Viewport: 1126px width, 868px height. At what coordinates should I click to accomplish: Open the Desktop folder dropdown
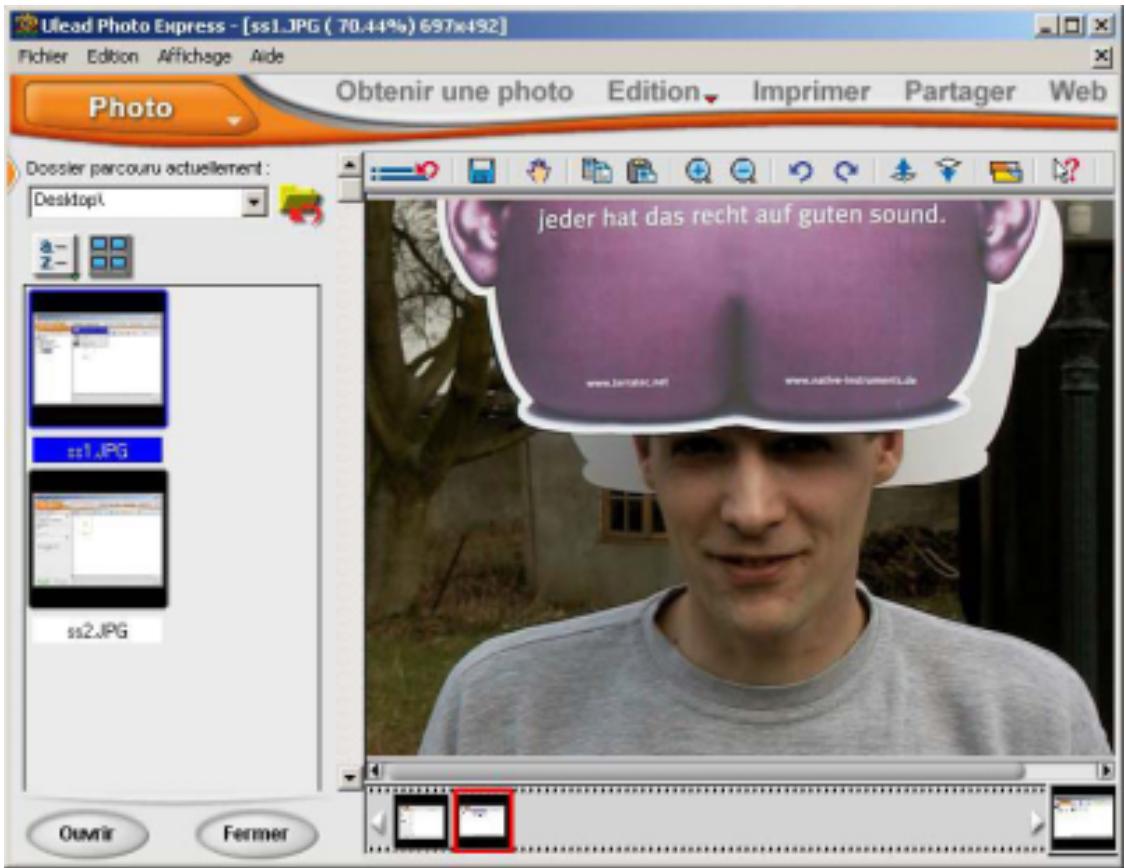pyautogui.click(x=253, y=202)
